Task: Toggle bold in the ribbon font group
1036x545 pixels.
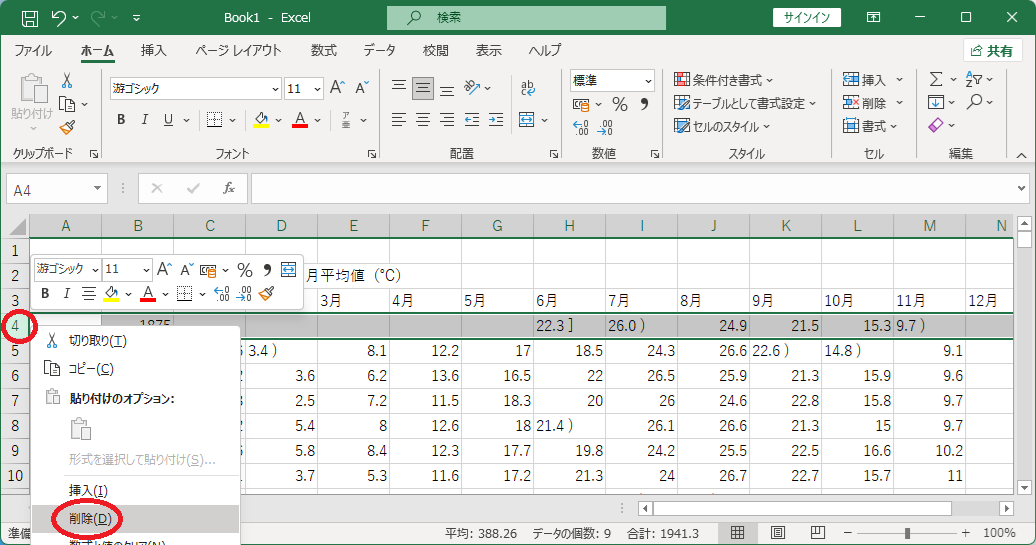Action: 121,120
